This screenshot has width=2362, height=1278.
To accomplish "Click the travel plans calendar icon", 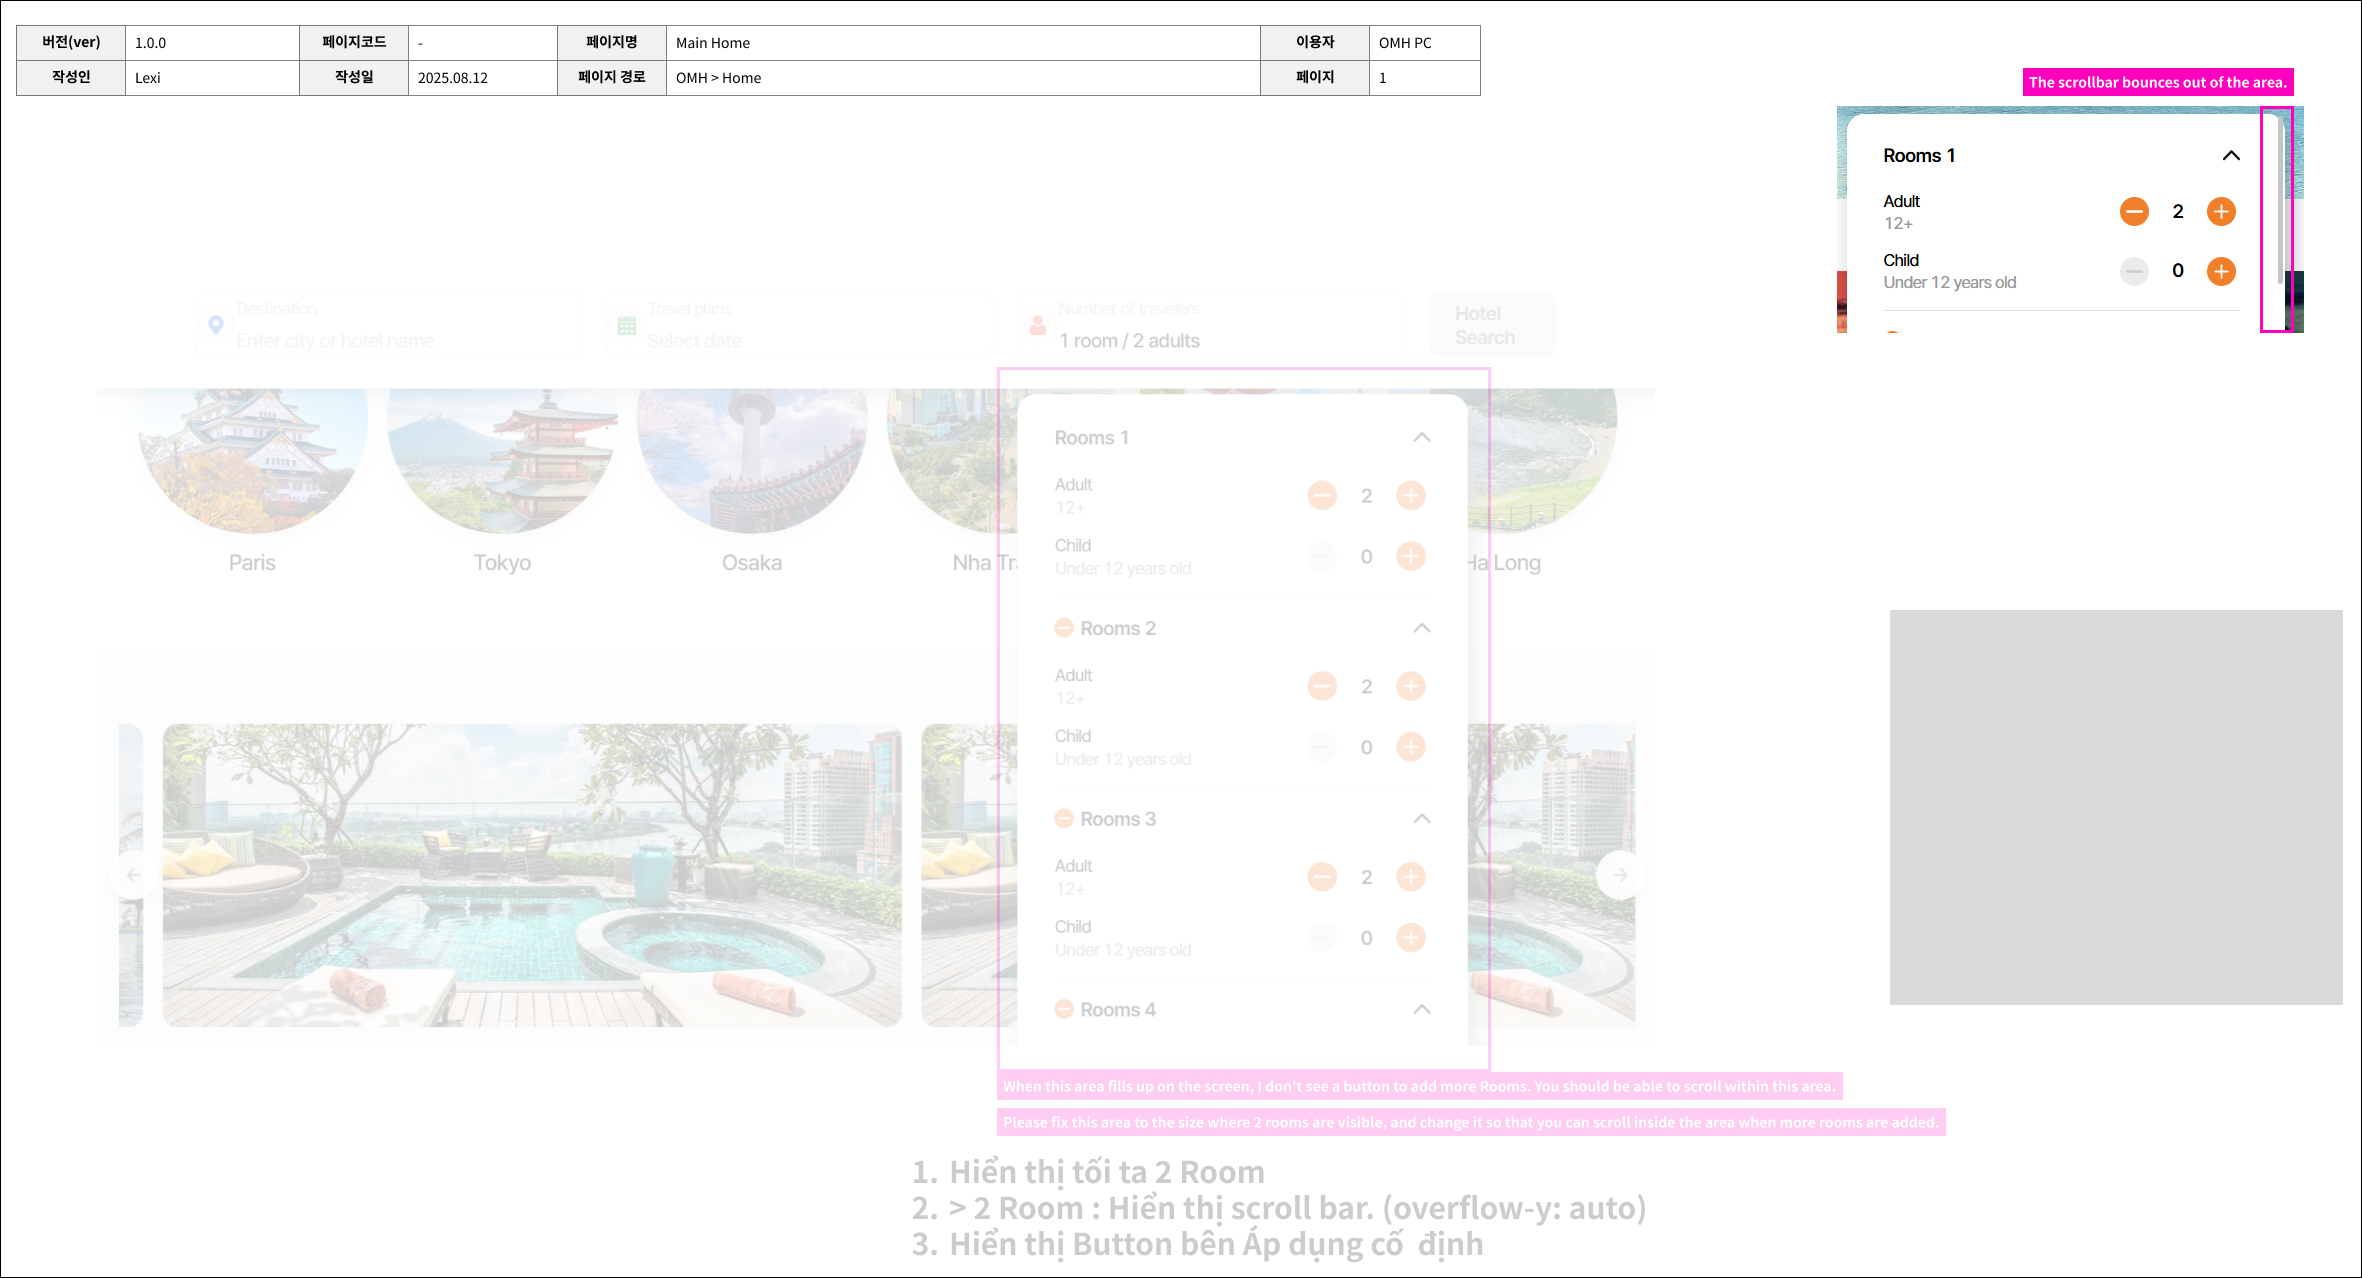I will [627, 325].
